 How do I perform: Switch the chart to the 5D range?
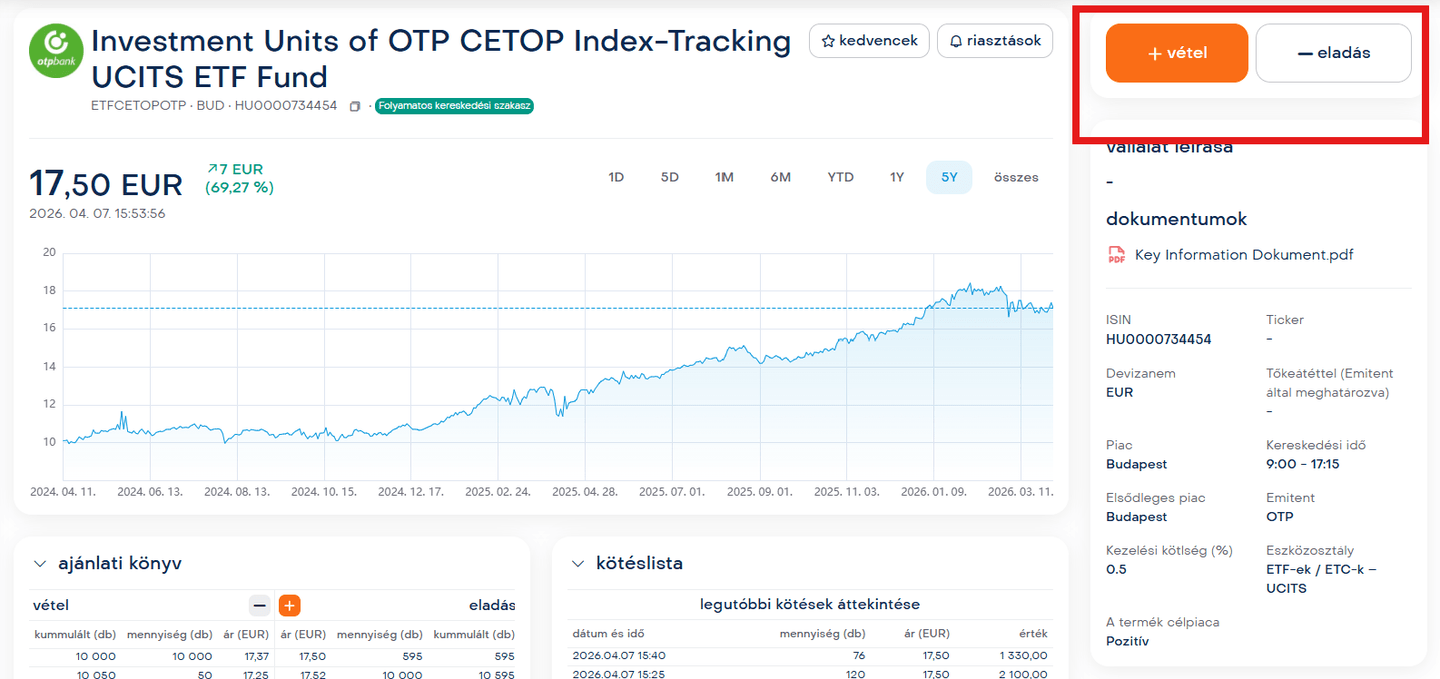669,177
